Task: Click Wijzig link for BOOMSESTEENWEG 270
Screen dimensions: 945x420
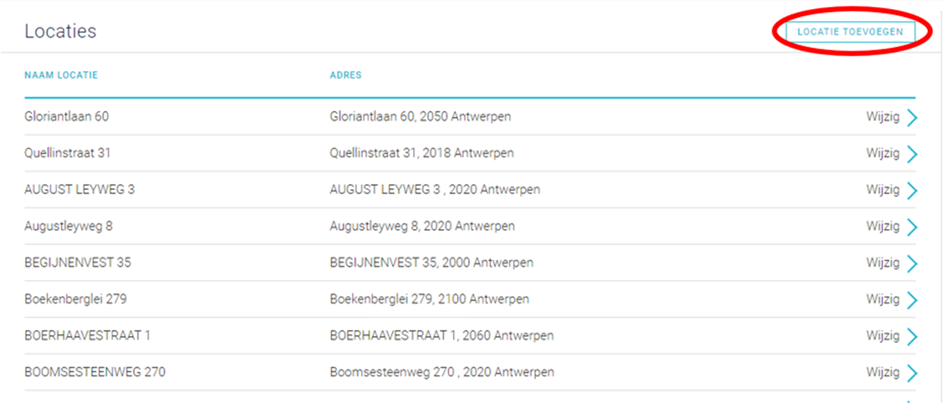Action: 883,372
